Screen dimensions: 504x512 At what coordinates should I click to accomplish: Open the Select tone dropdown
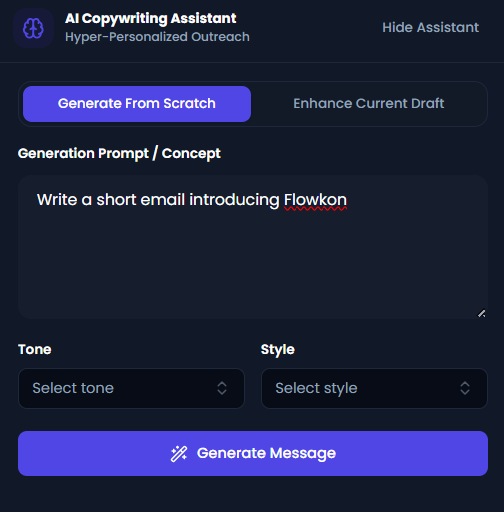[x=131, y=388]
